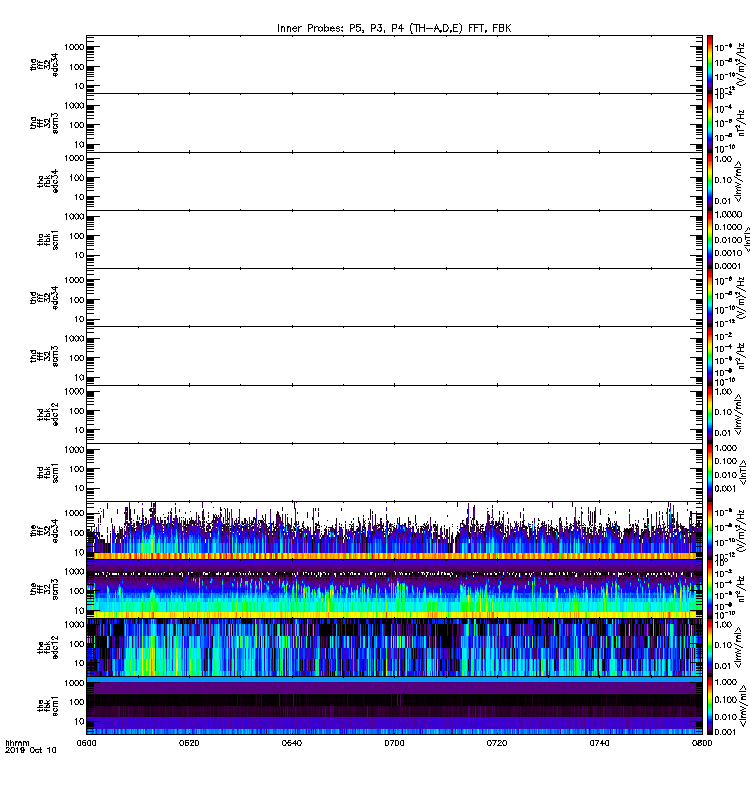Click the 'tha fff 32 edc34' panel label
Image resolution: width=750 pixels, height=800 pixels.
[x=44, y=65]
